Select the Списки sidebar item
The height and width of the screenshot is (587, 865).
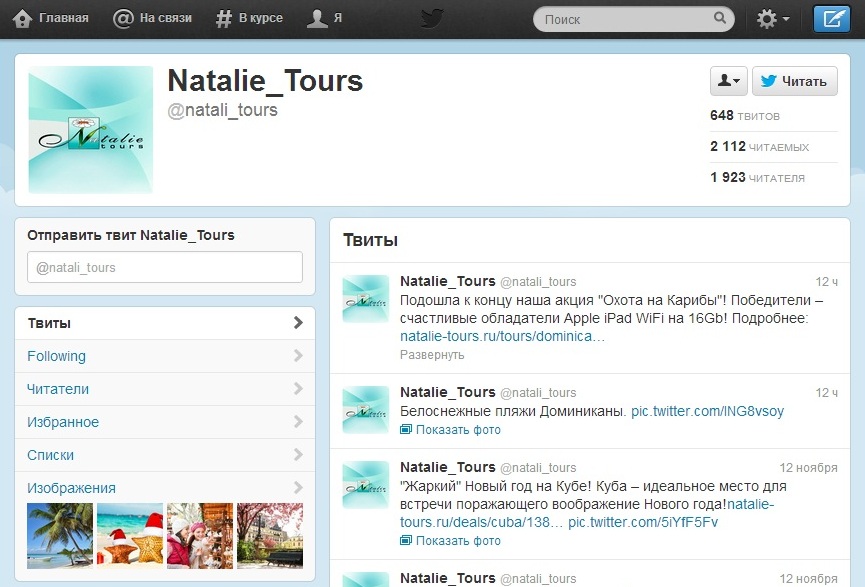pos(165,455)
